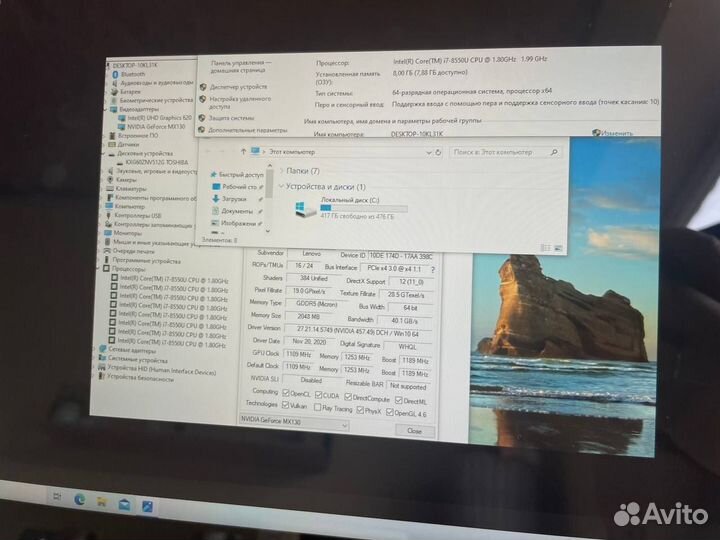Click shield icon beside Защита системы link
This screenshot has width=720, height=540.
(x=202, y=118)
